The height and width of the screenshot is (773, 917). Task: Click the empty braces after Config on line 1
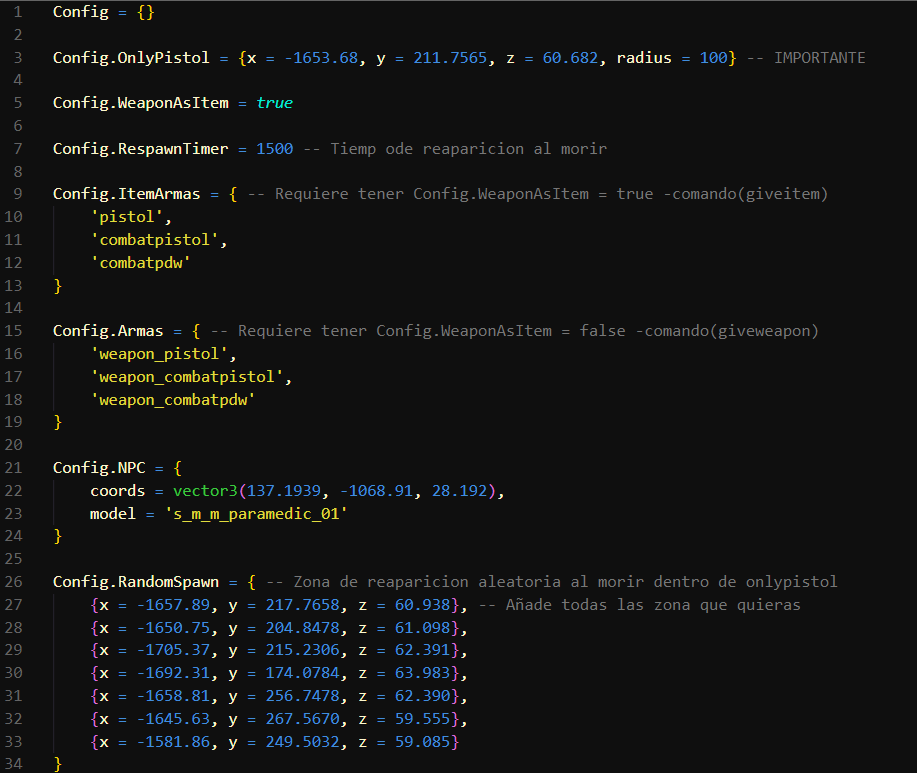pyautogui.click(x=145, y=13)
